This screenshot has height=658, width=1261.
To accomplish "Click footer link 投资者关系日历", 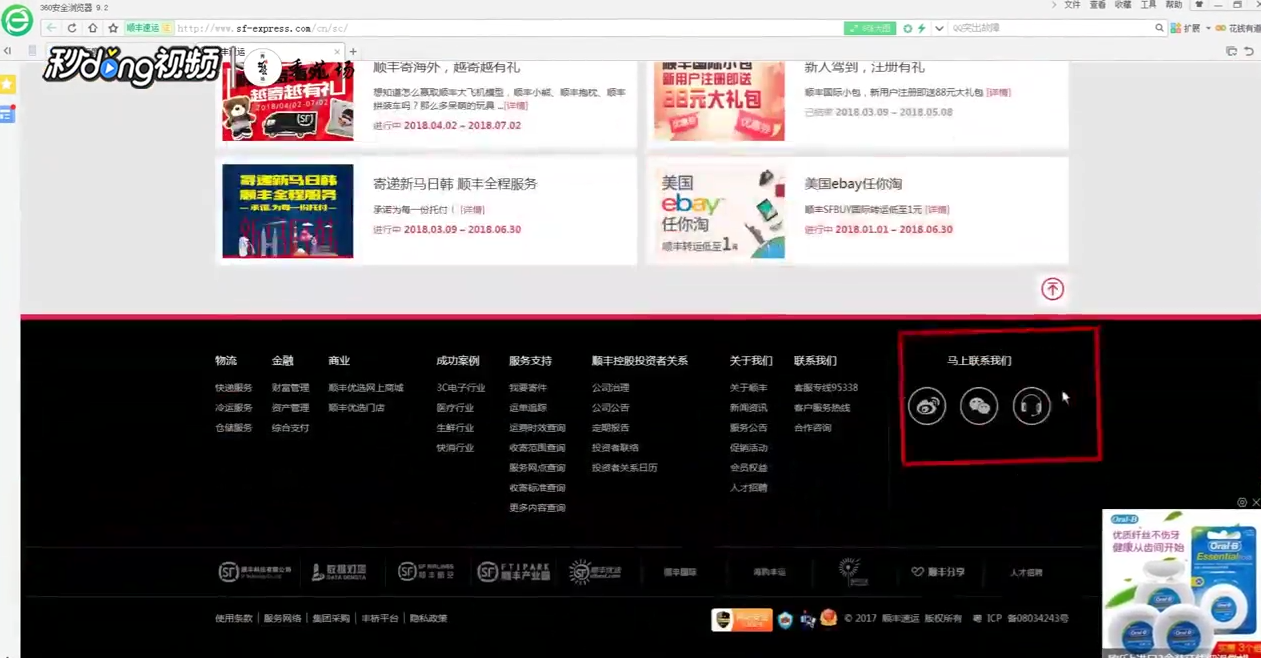I will pos(624,468).
